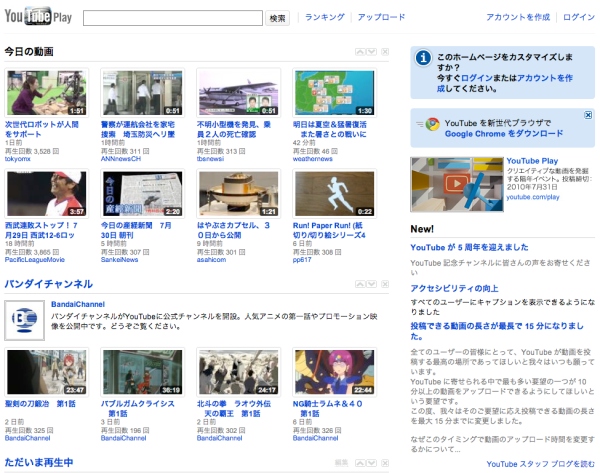
Task: Move ただいま再生中 section down arrow
Action: point(372,463)
